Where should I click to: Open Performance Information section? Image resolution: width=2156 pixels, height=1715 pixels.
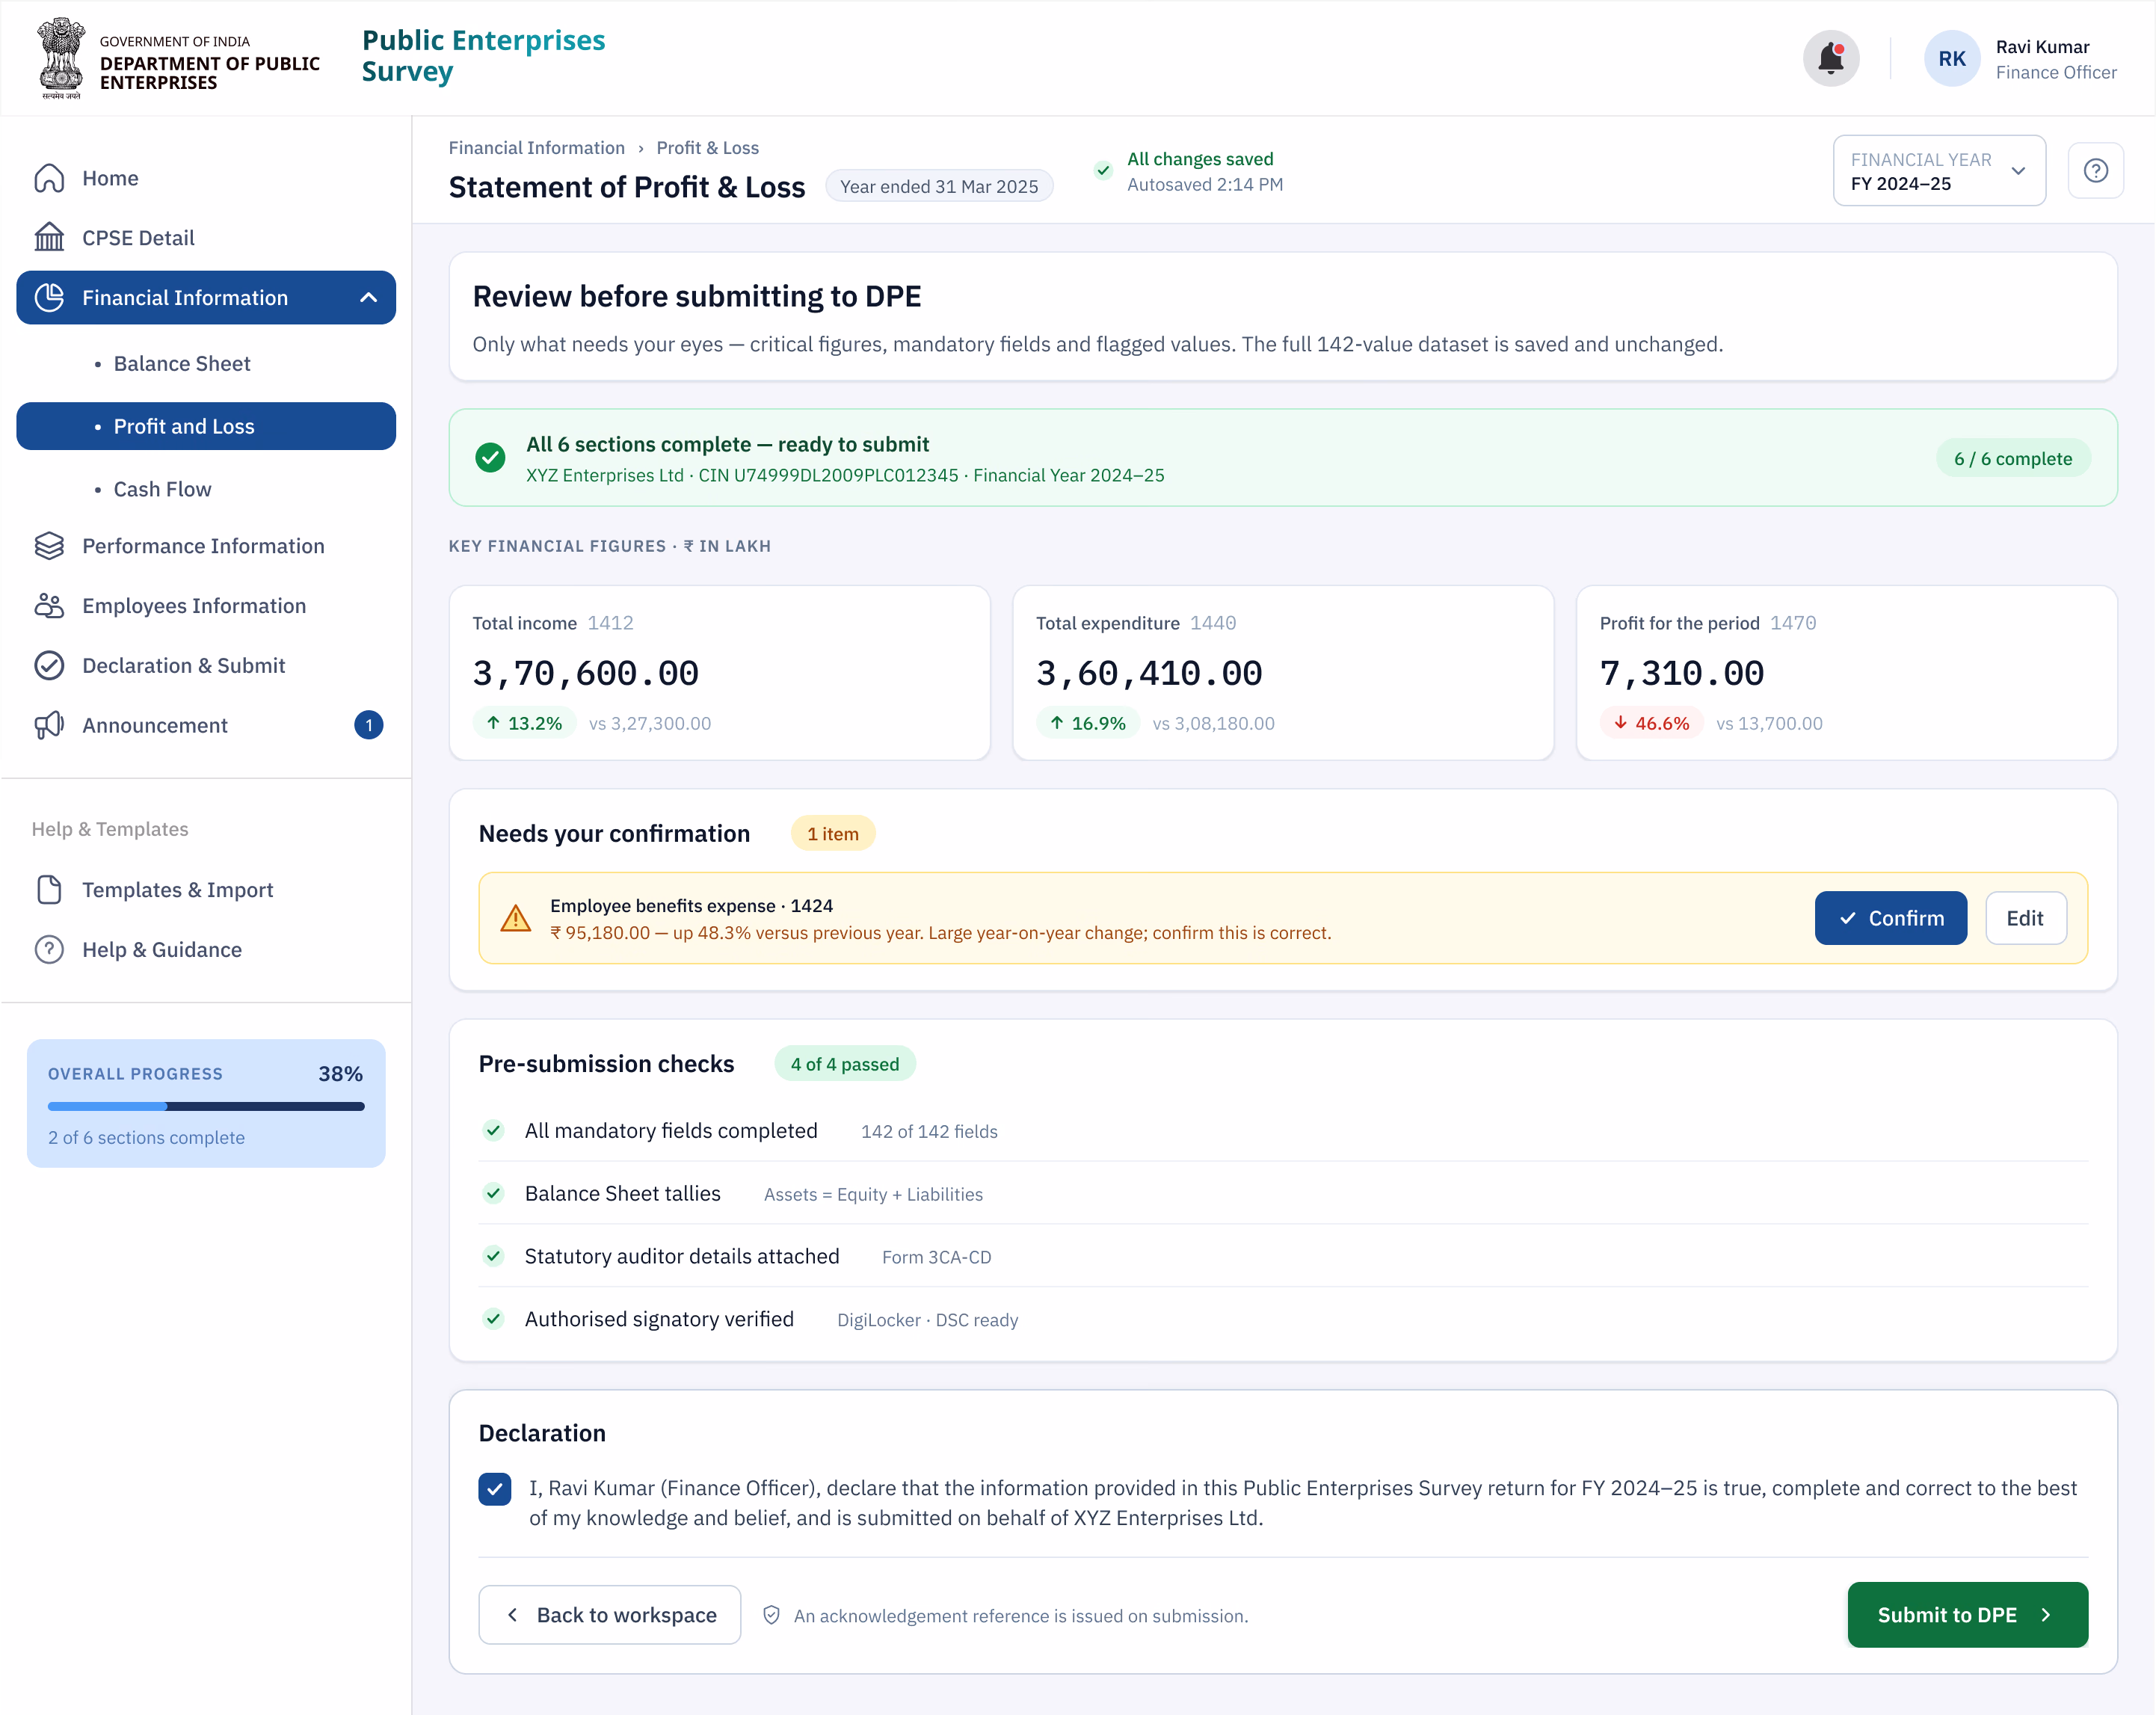(206, 546)
